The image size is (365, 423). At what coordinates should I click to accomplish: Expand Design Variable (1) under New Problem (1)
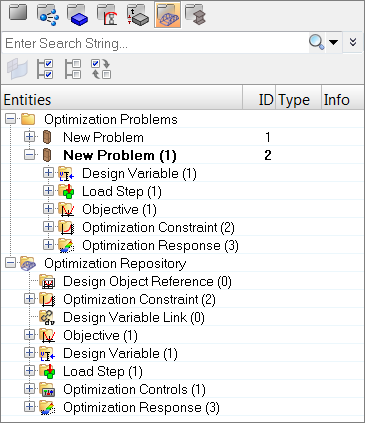pyautogui.click(x=48, y=173)
